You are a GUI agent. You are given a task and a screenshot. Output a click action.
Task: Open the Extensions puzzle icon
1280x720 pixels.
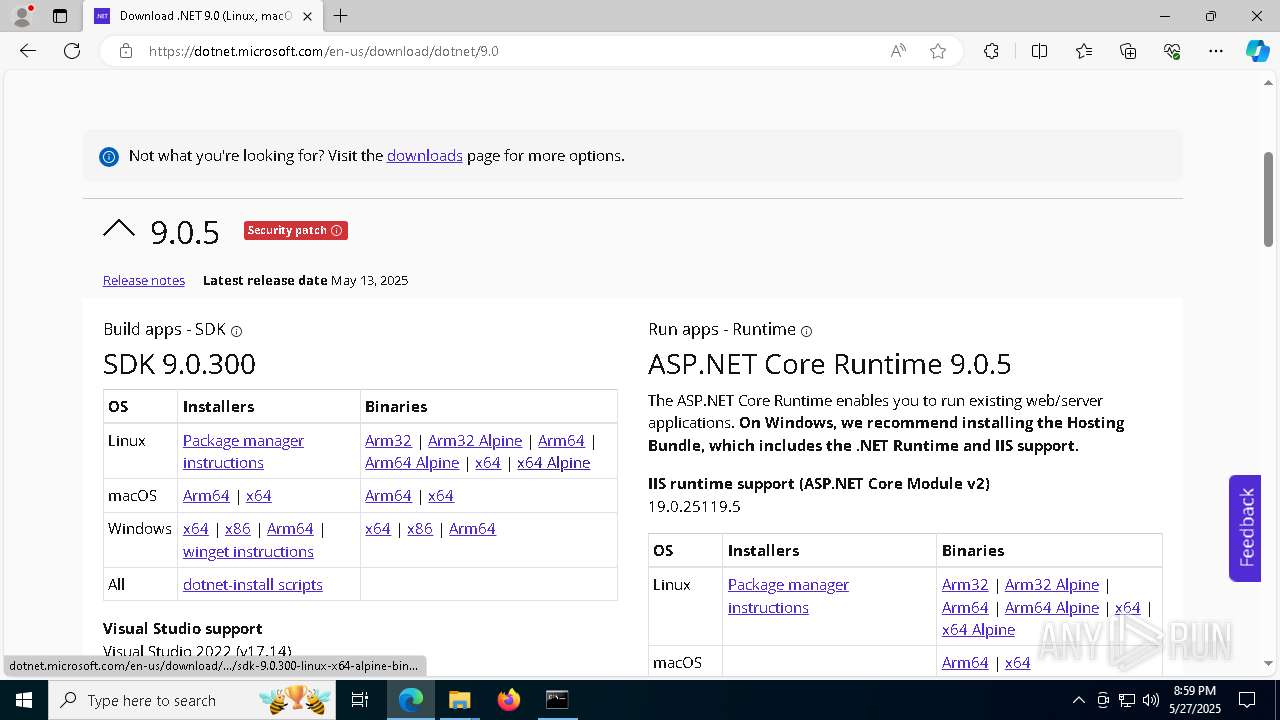pos(991,51)
